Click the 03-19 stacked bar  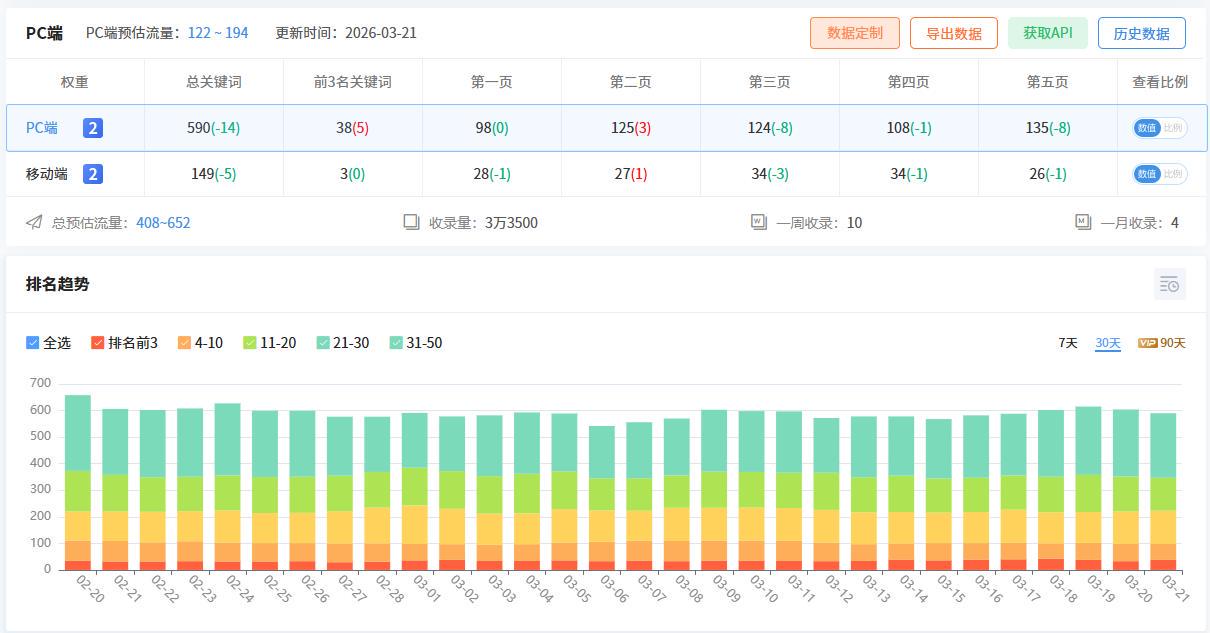[1088, 488]
